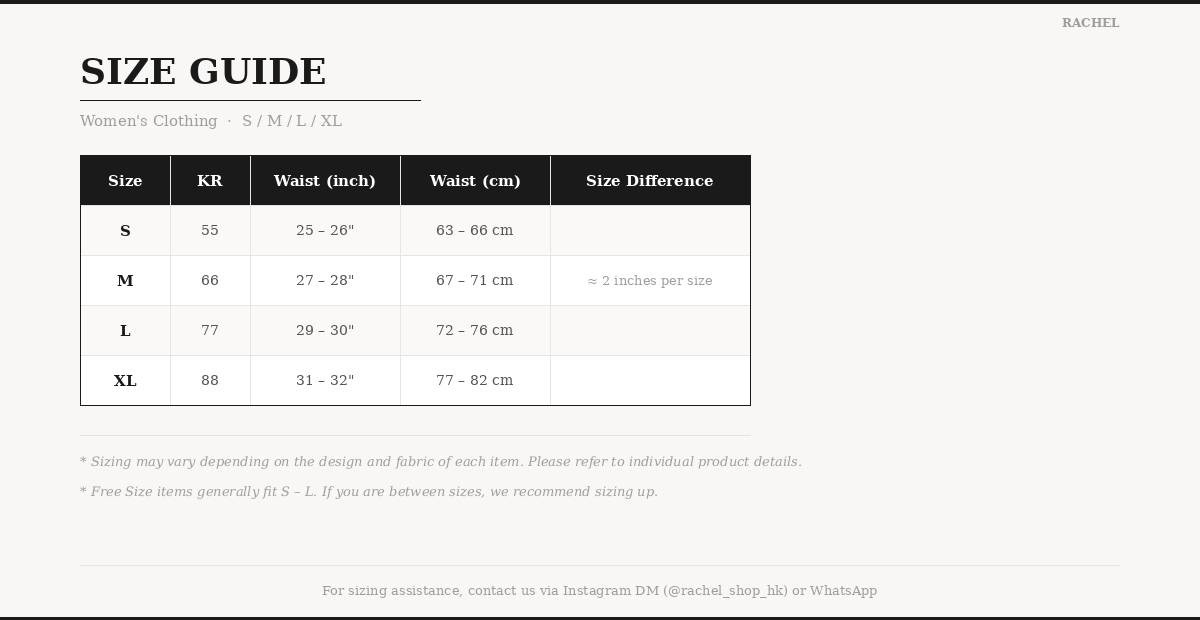Click the 27 – 28" waist cell
The width and height of the screenshot is (1200, 620).
(x=325, y=281)
